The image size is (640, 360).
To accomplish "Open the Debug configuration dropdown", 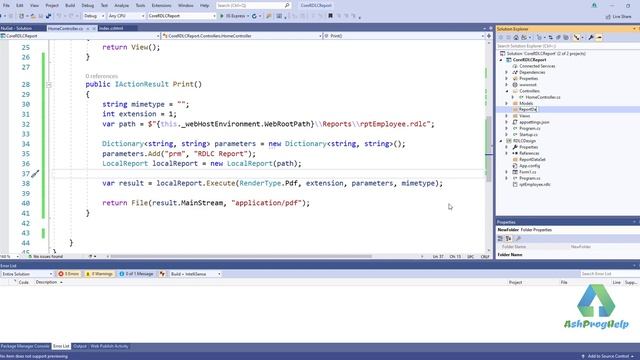I will tap(93, 16).
